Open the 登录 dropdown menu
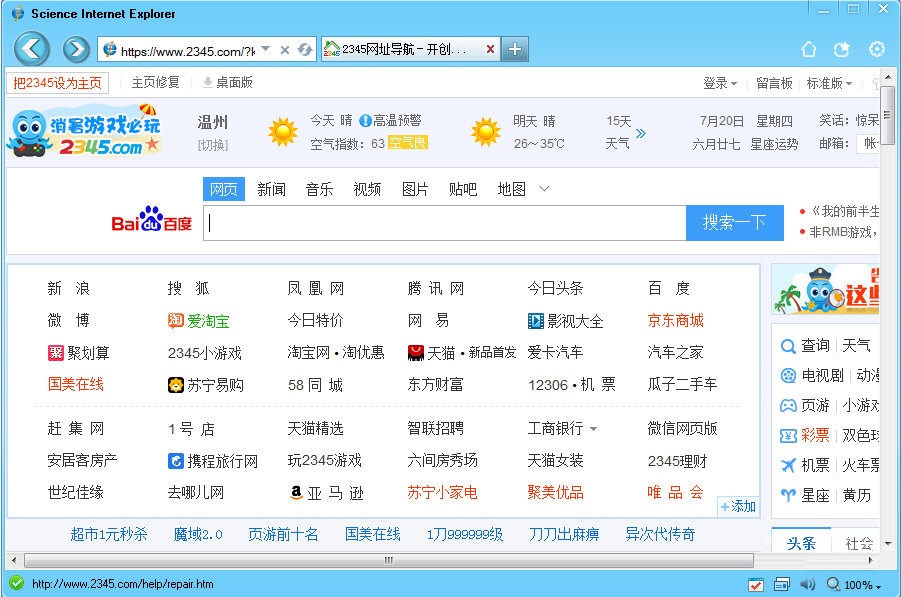The height and width of the screenshot is (597, 901). coord(720,83)
